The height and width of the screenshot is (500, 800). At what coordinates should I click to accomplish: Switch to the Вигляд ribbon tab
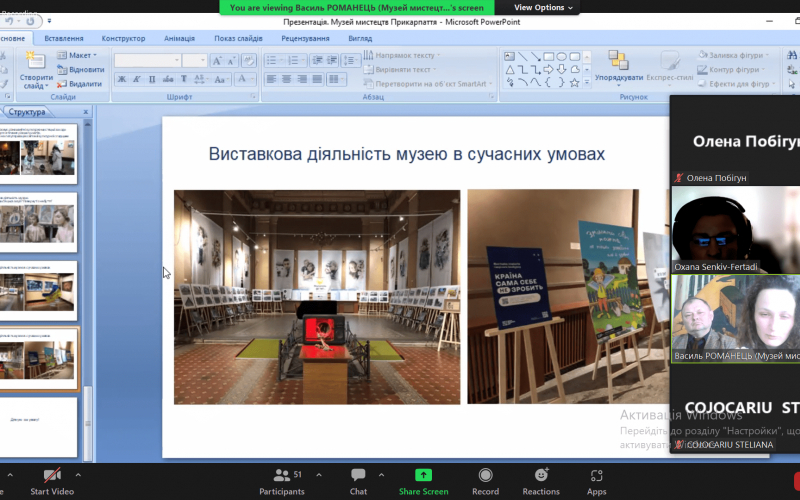point(360,38)
